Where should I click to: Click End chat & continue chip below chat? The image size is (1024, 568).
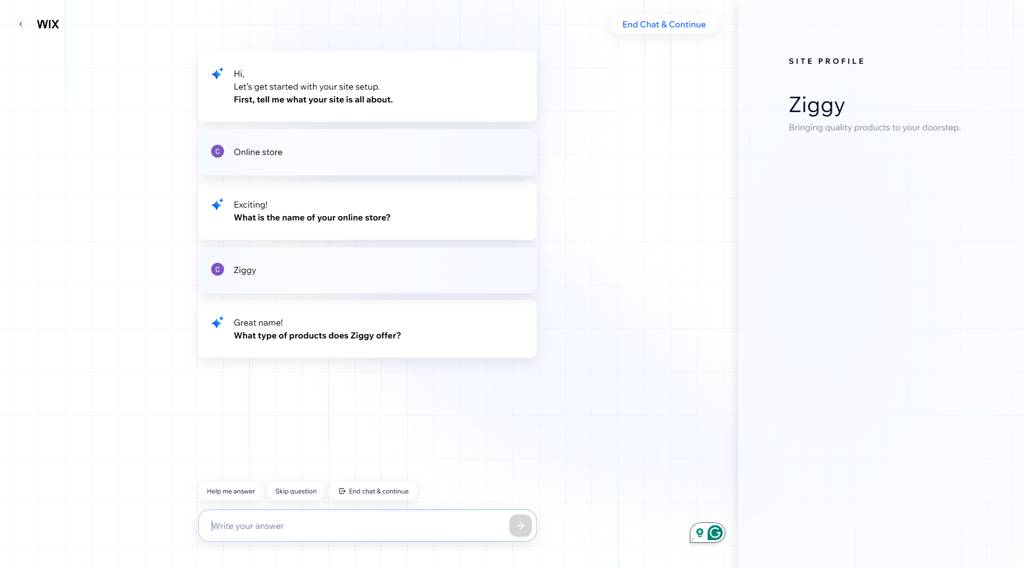click(x=373, y=491)
